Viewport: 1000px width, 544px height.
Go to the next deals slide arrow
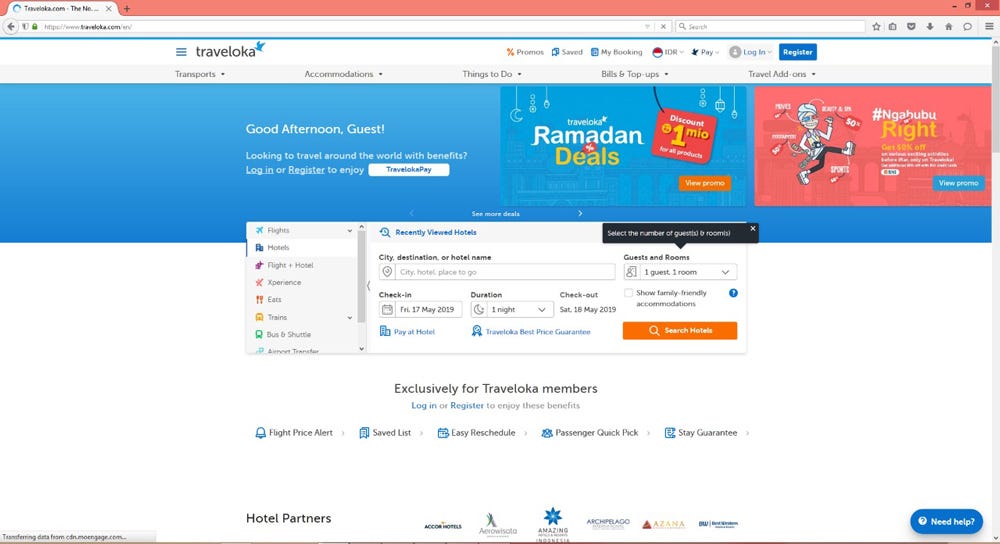[x=580, y=214]
